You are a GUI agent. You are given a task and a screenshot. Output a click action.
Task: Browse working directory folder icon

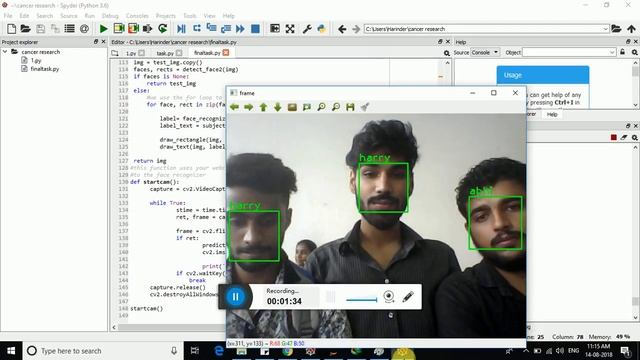pos(616,29)
